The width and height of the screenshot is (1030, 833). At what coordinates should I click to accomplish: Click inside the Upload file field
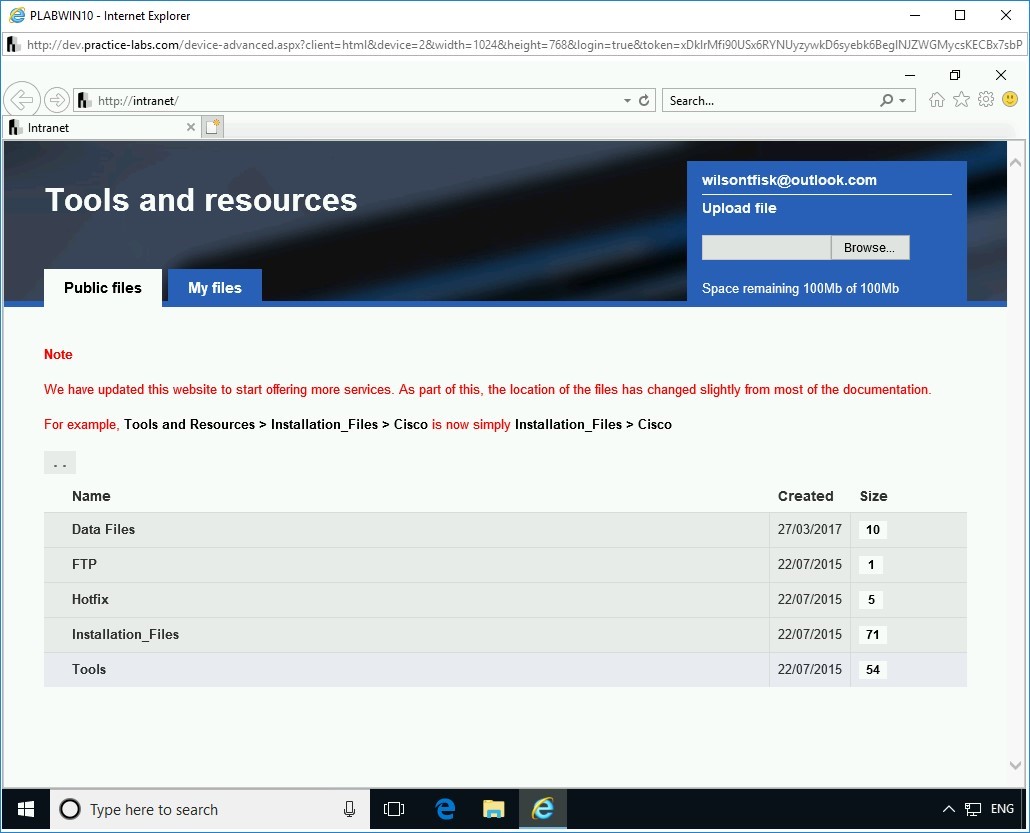tap(765, 247)
